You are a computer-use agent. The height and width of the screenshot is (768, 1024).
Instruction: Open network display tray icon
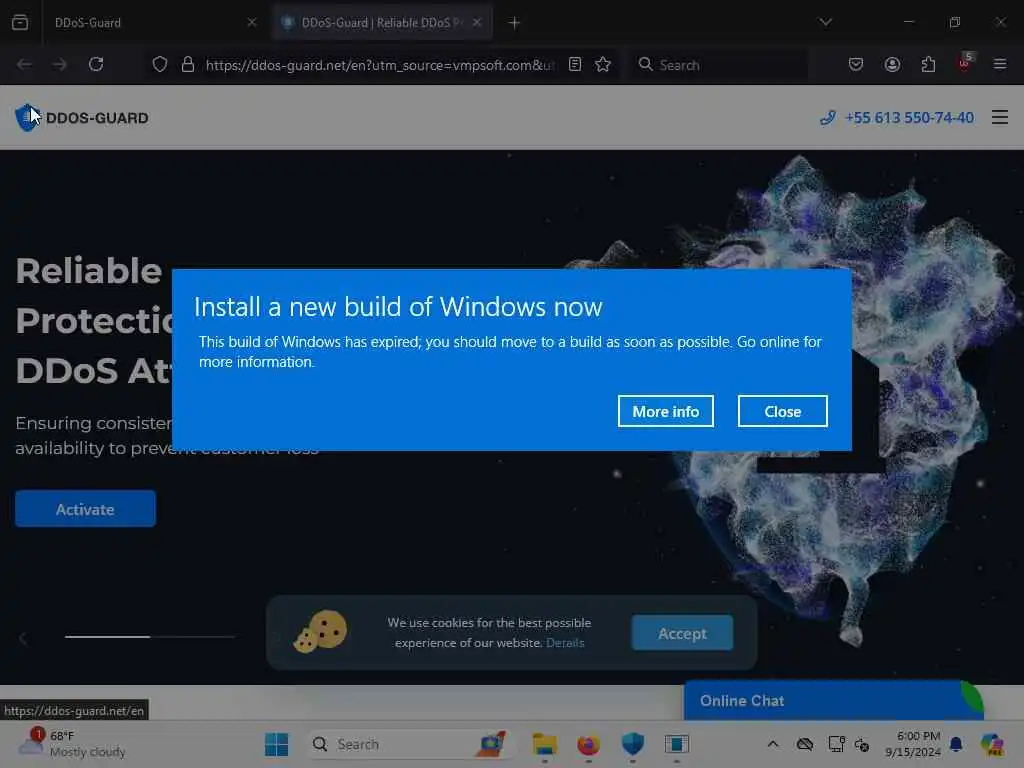point(835,744)
